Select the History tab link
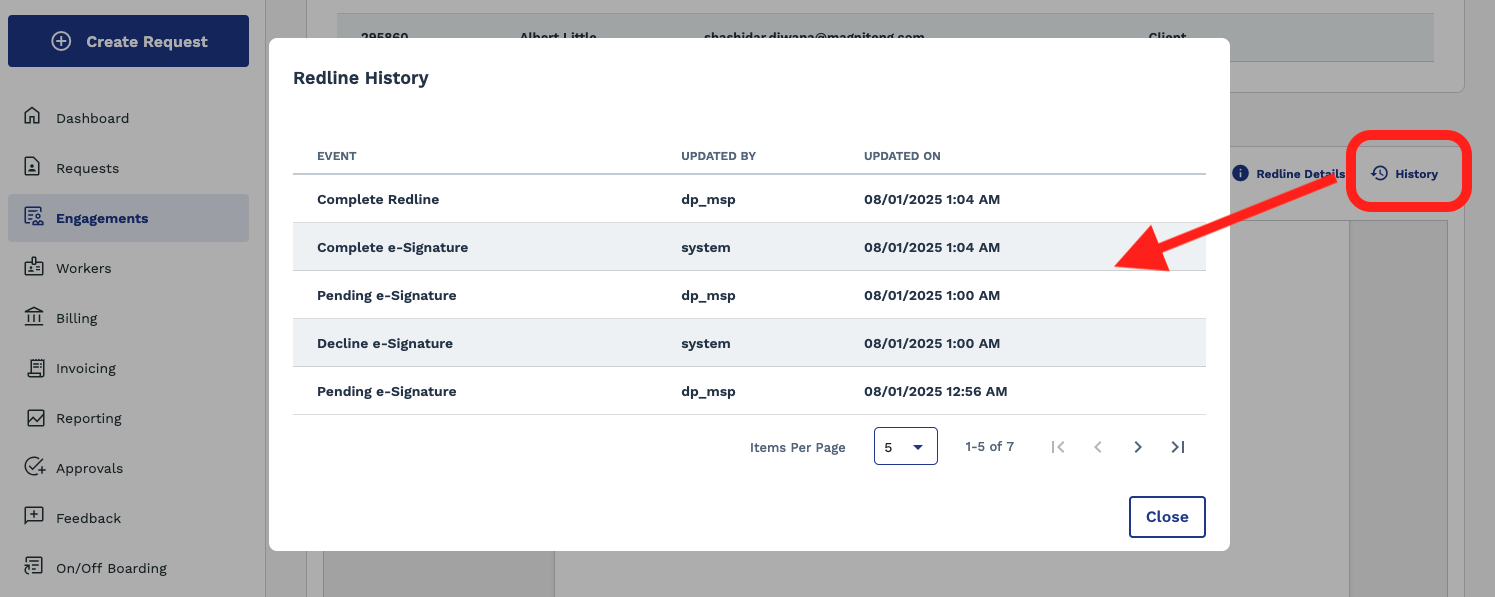This screenshot has width=1495, height=597. 1405,174
